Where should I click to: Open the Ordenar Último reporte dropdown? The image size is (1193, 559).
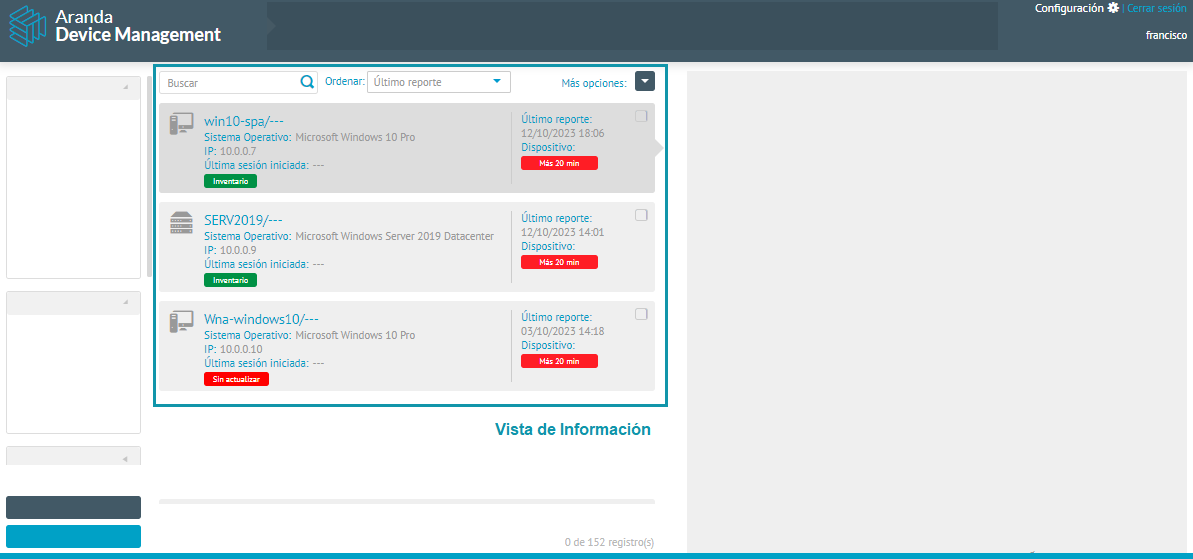(438, 82)
